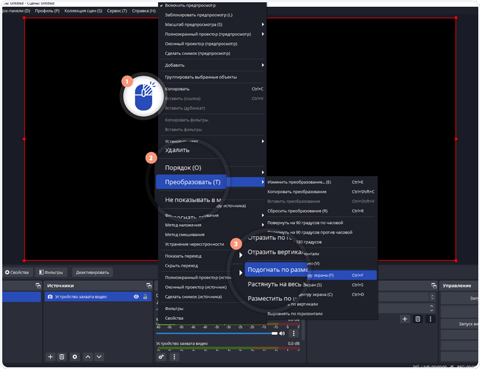Pop out the transitions dock with its header icon
This screenshot has height=369, width=480.
(434, 286)
